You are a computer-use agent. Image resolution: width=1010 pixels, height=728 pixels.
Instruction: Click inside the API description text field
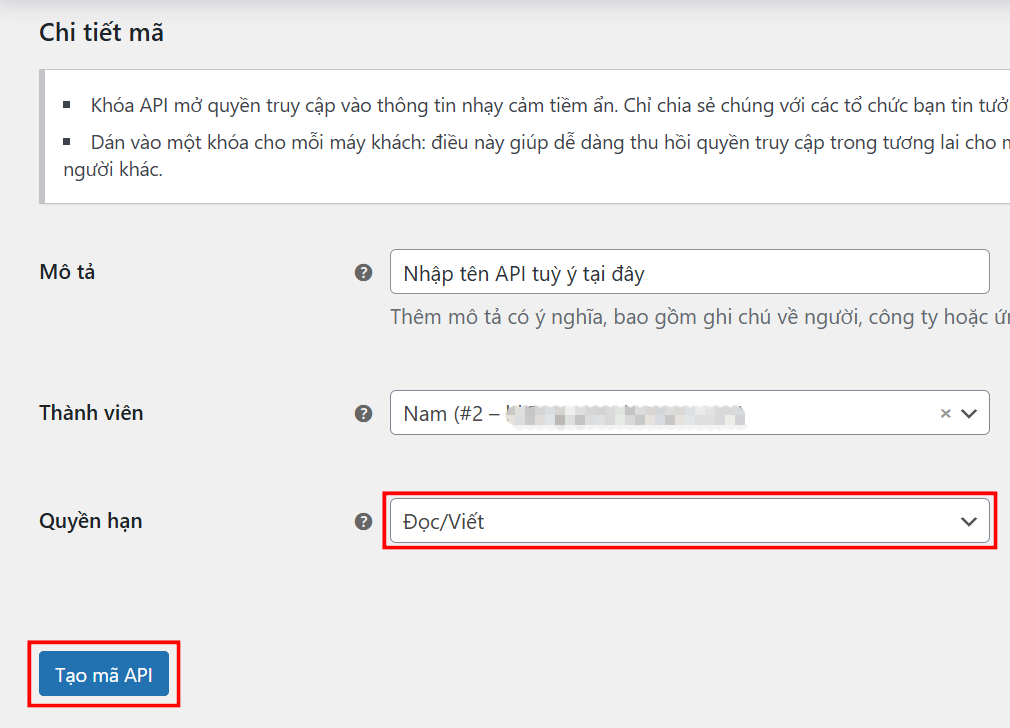coord(689,270)
